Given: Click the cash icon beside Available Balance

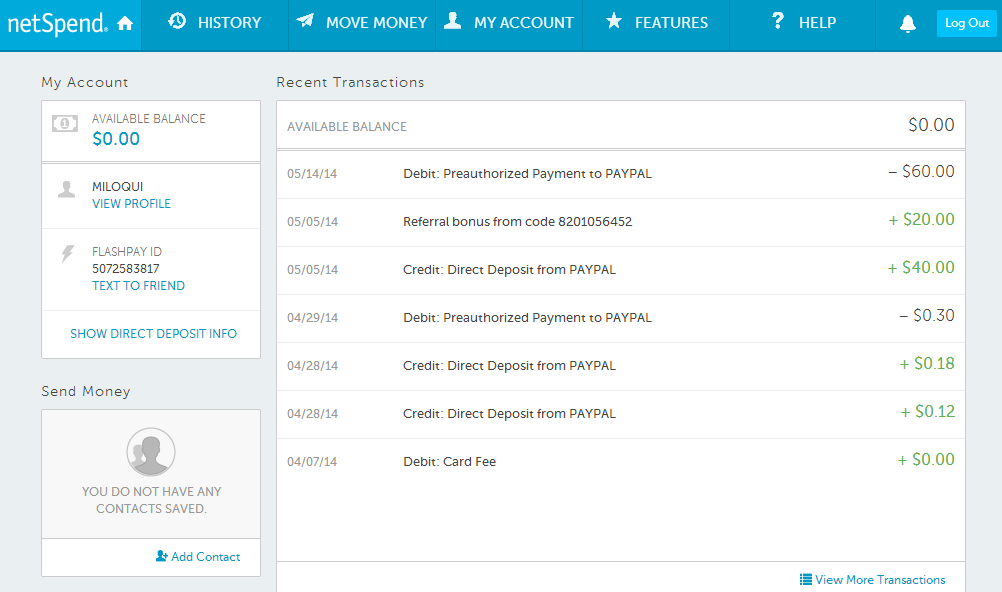Looking at the screenshot, I should [x=65, y=123].
